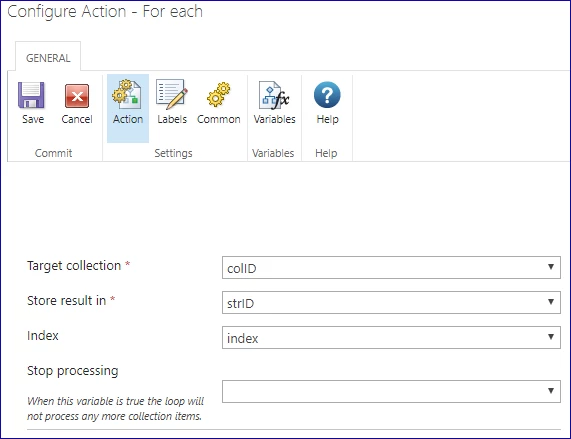This screenshot has height=439, width=571.
Task: Open Common settings gears icon
Action: [x=218, y=95]
